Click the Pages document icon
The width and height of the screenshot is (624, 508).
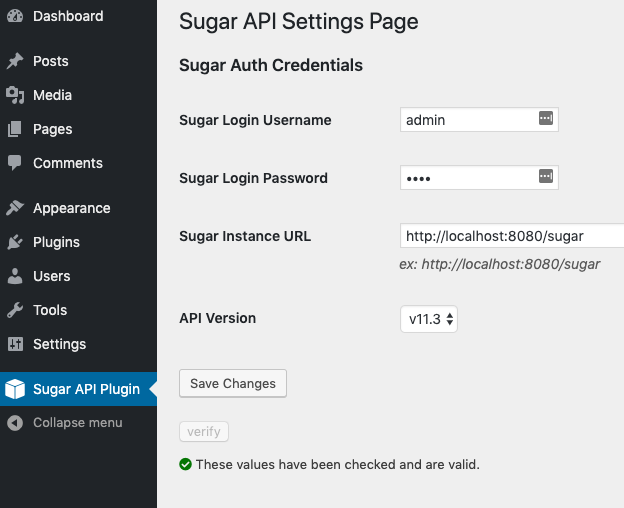tap(15, 129)
